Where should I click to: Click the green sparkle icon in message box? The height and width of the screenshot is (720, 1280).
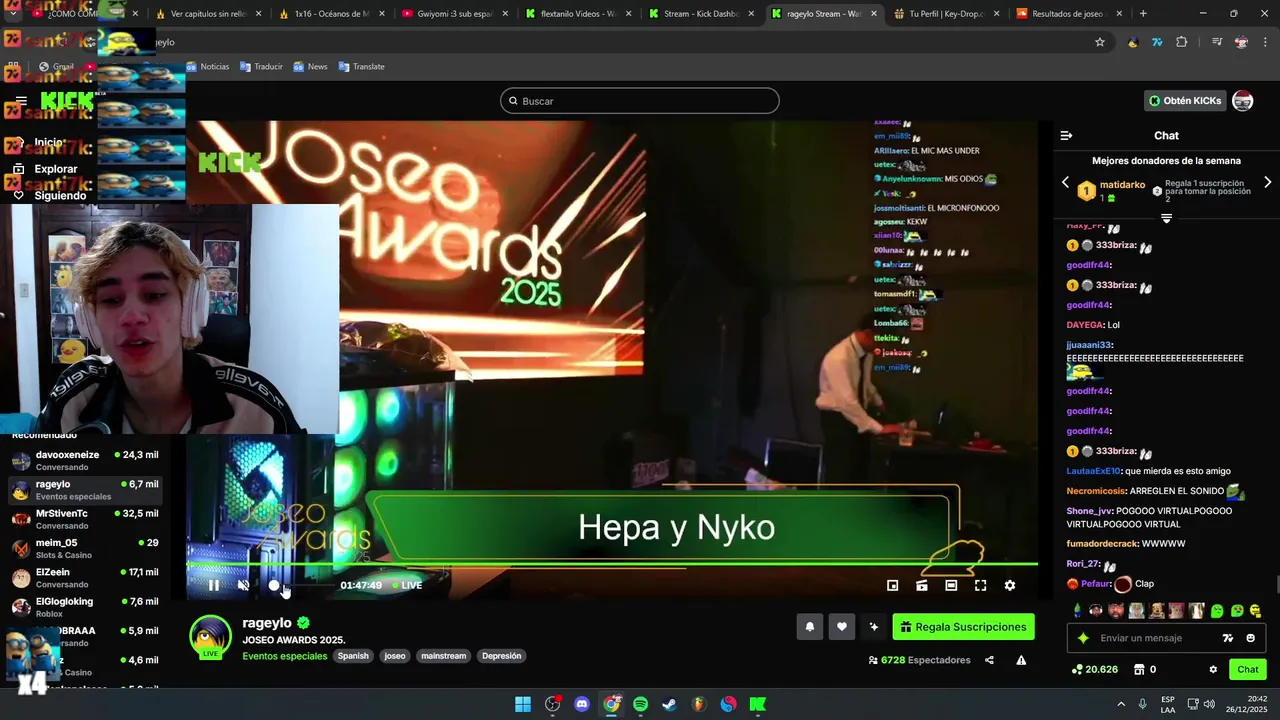coord(1083,638)
